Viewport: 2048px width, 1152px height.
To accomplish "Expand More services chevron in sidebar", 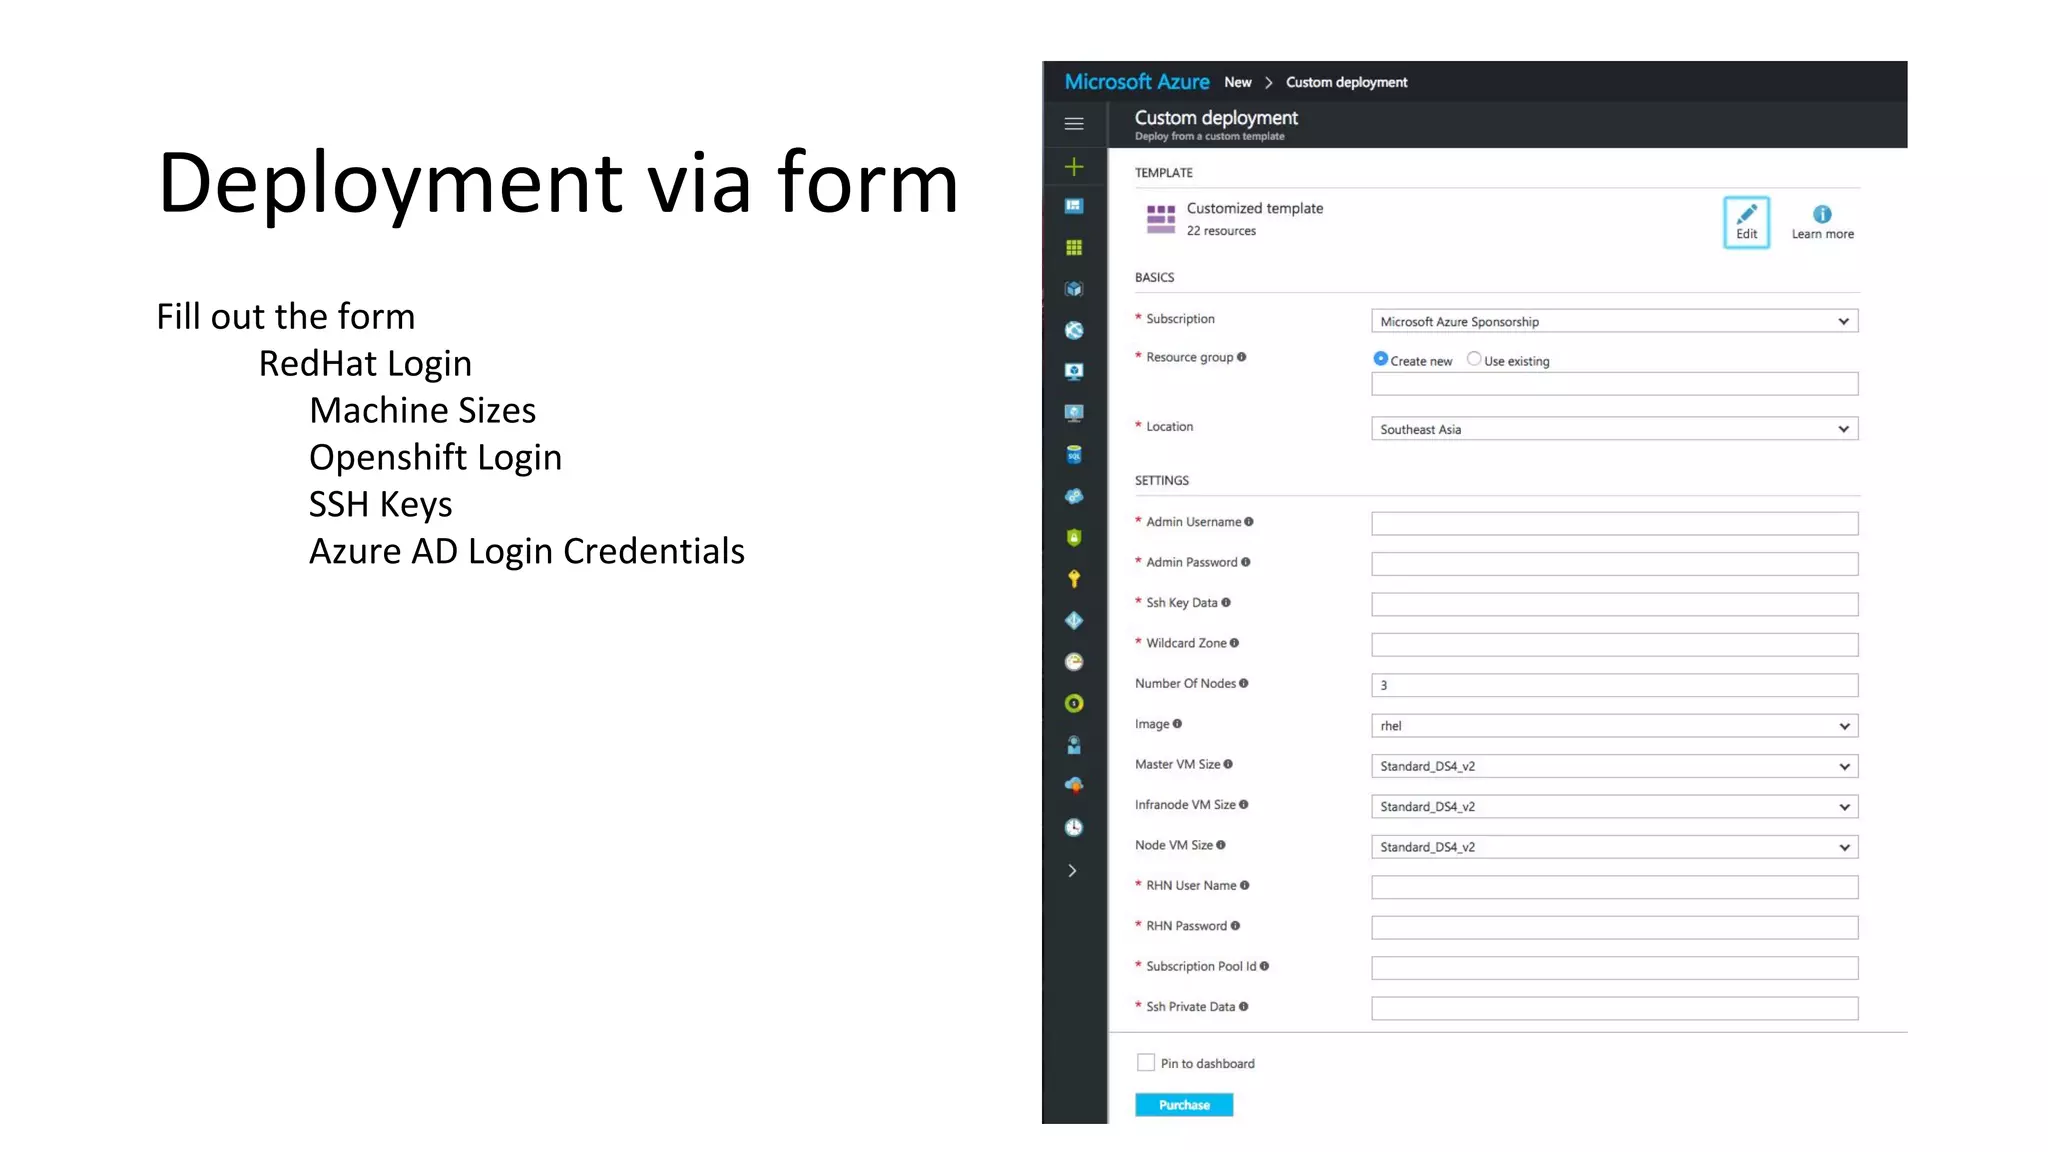I will click(x=1072, y=871).
